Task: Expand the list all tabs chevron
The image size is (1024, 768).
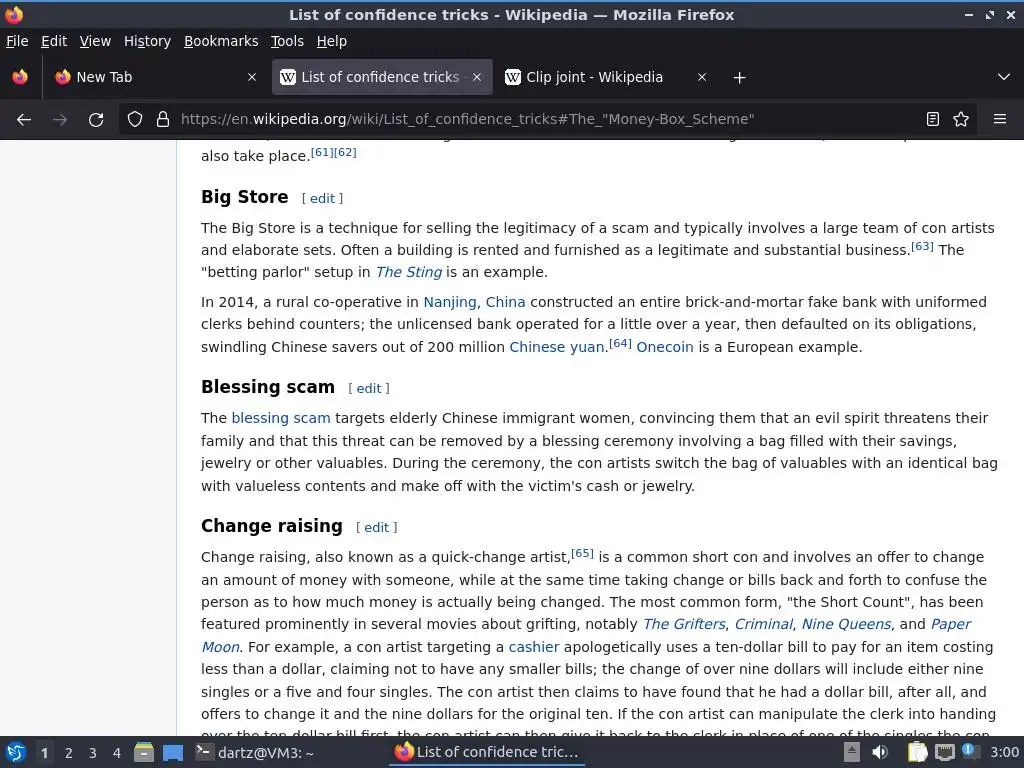Action: 1004,77
